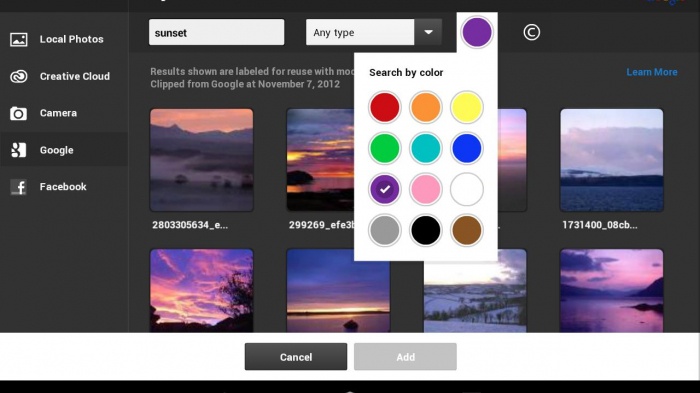Pick the green color swatch

tap(384, 148)
